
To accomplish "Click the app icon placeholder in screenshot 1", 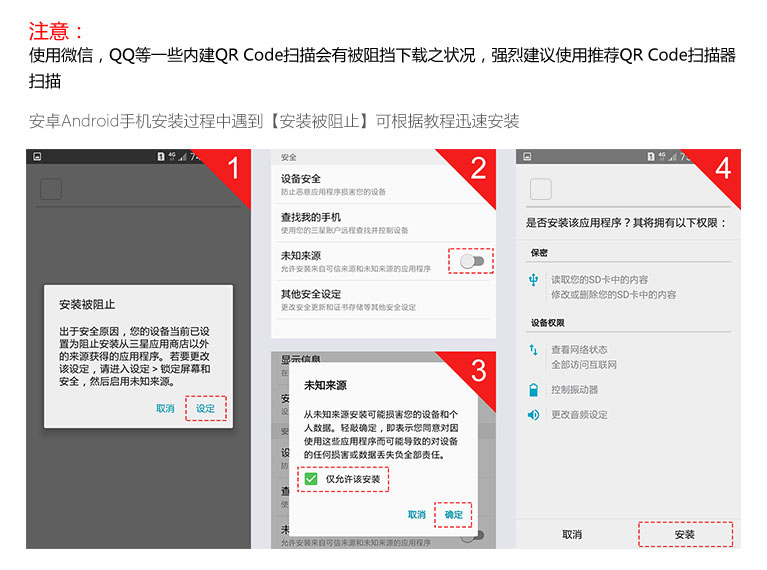I will (51, 189).
